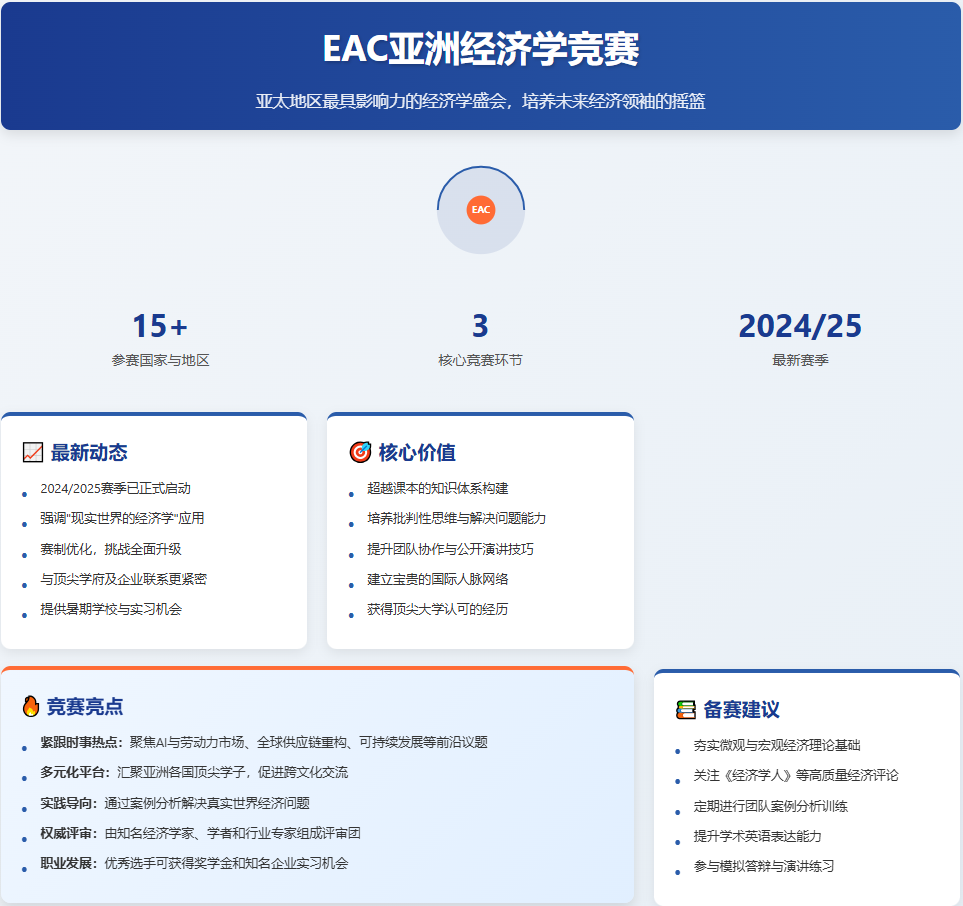Click the chart icon beside 最新动态
The width and height of the screenshot is (963, 906).
pos(33,453)
